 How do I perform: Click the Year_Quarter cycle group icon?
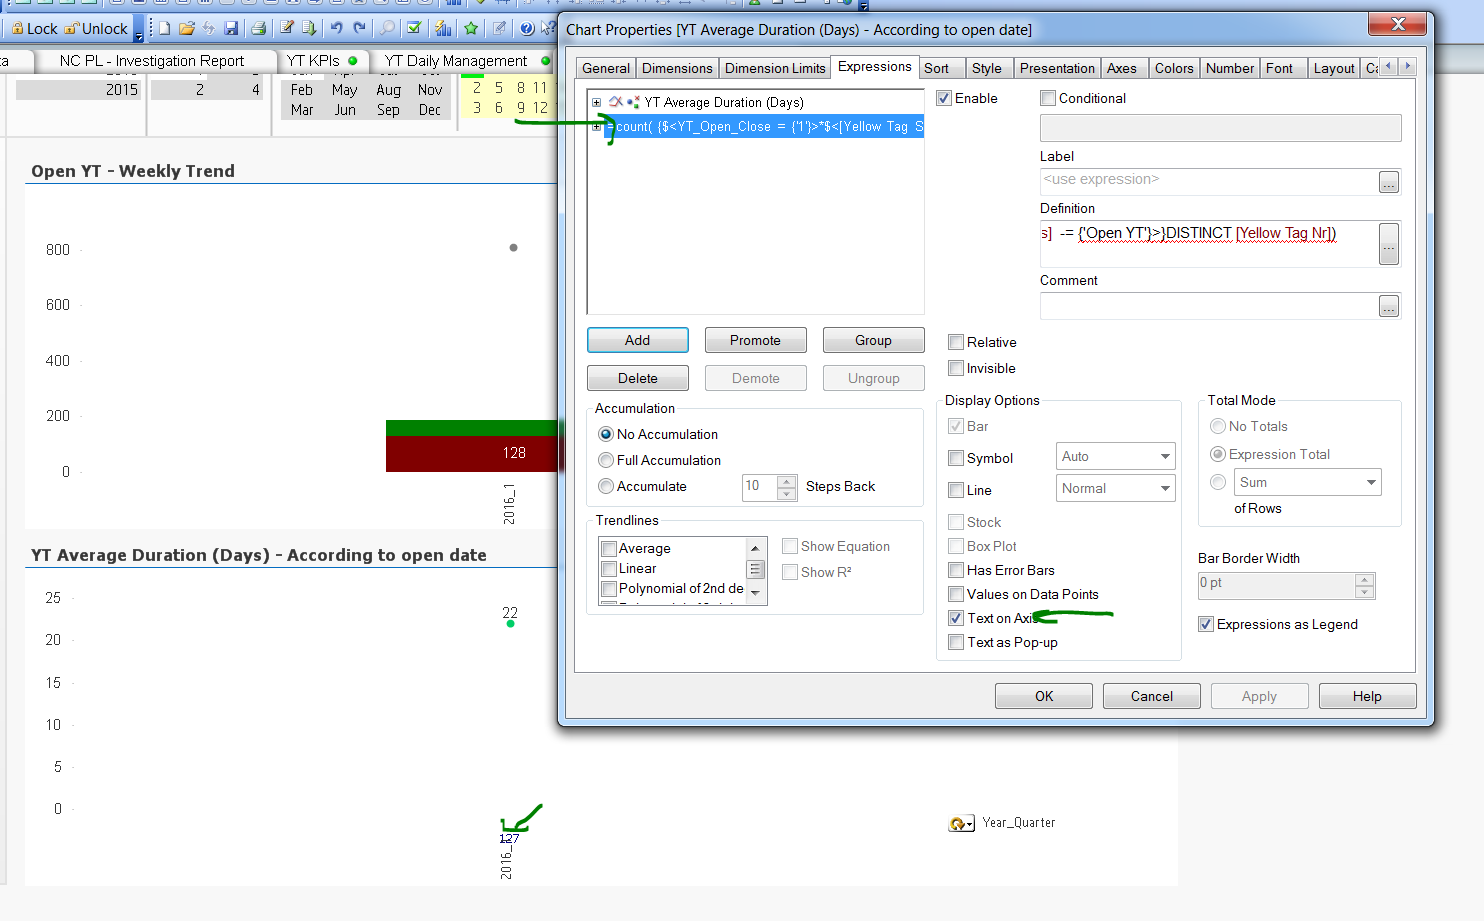[x=961, y=823]
